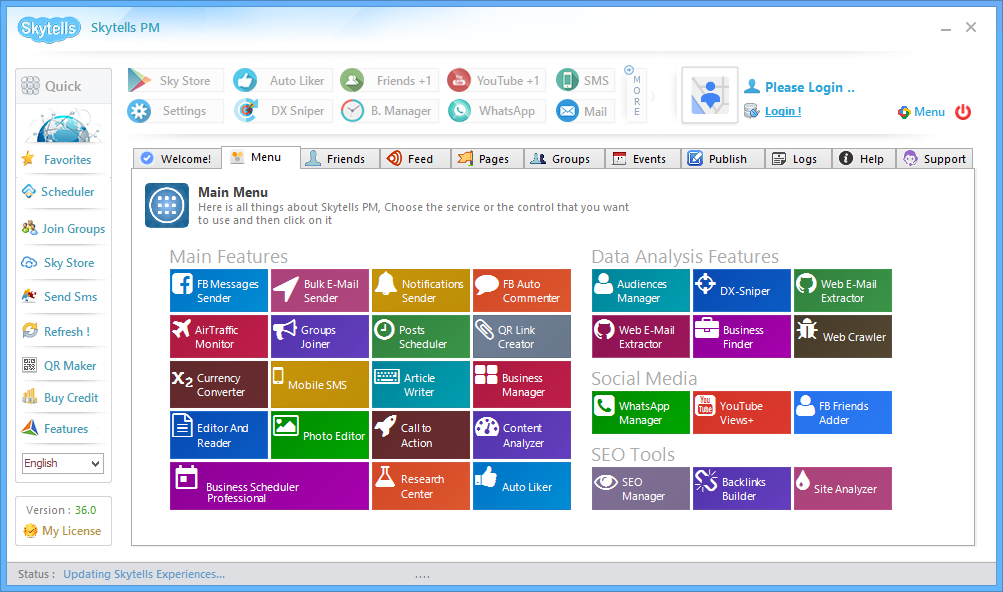Click the YouTube +1 toolbar button
The width and height of the screenshot is (1003, 592).
coord(496,81)
